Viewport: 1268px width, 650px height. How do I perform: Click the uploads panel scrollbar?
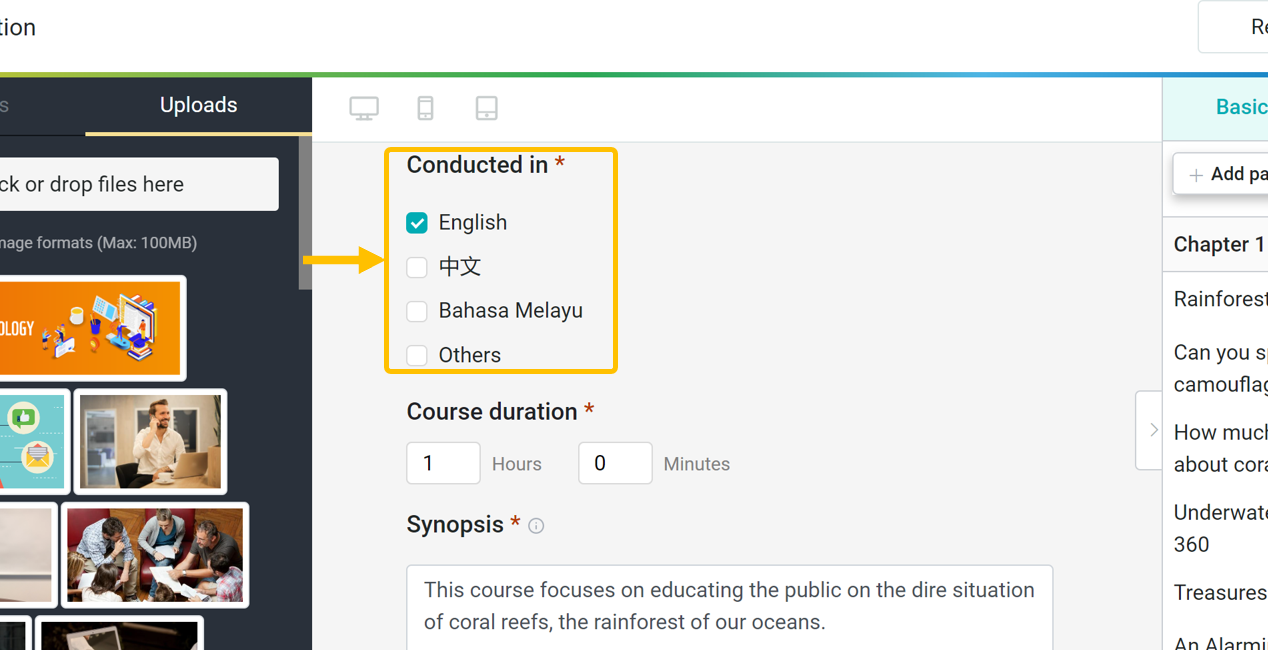(x=306, y=214)
